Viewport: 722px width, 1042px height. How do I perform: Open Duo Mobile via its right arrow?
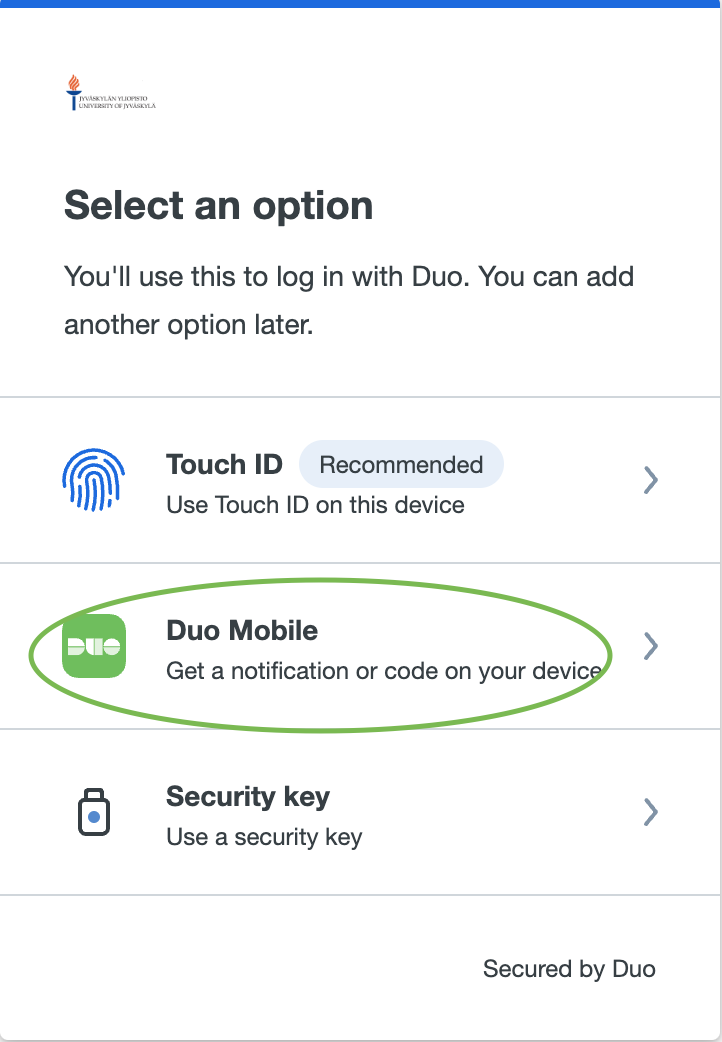point(651,646)
